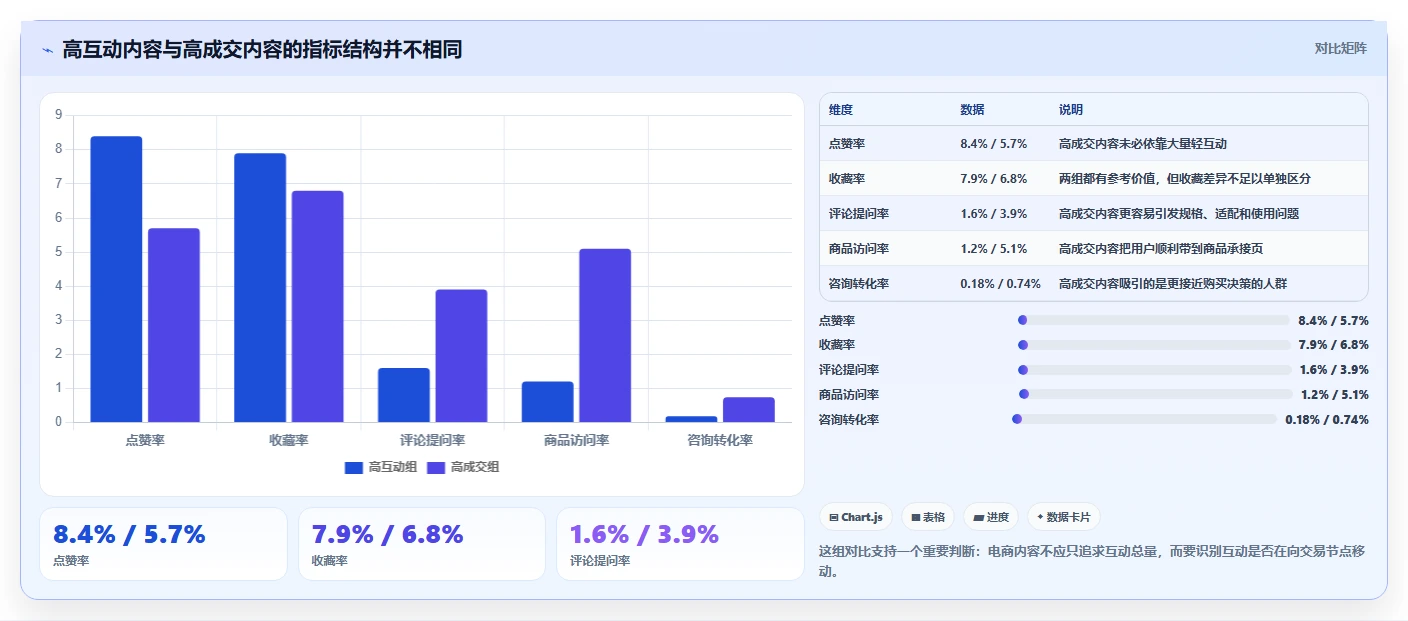The height and width of the screenshot is (621, 1408).
Task: Click the 点赞率 chart axis label
Action: (145, 440)
